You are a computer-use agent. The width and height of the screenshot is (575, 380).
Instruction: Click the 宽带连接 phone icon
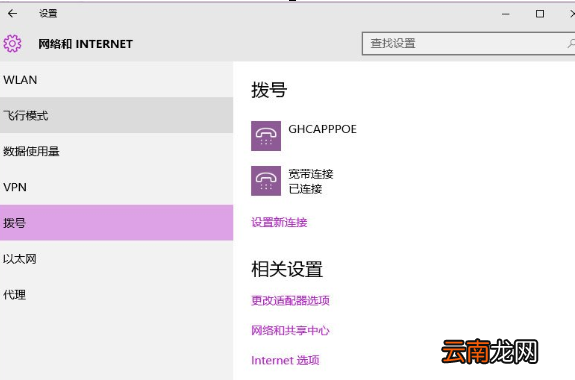pos(266,181)
